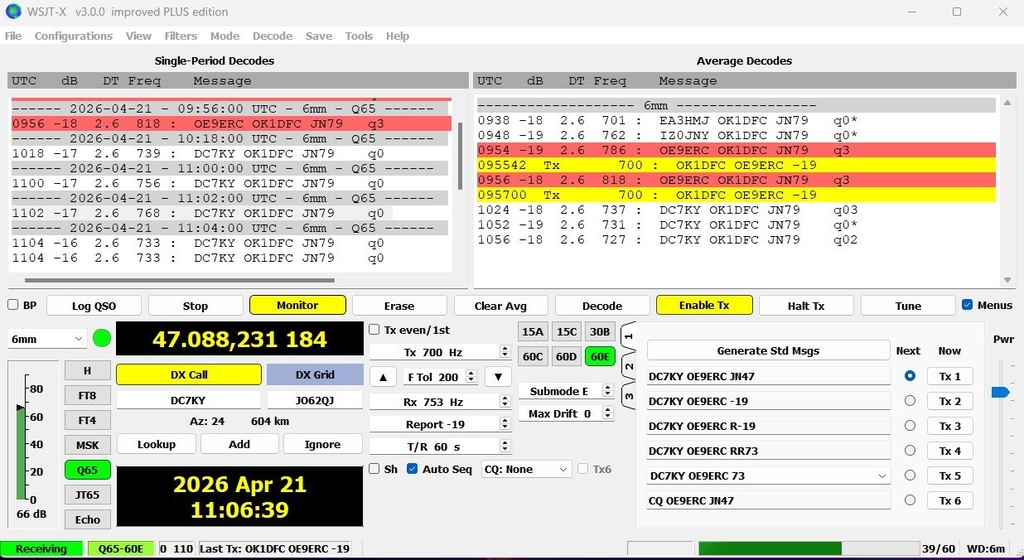
Task: Open the Tools menu
Action: tap(359, 36)
